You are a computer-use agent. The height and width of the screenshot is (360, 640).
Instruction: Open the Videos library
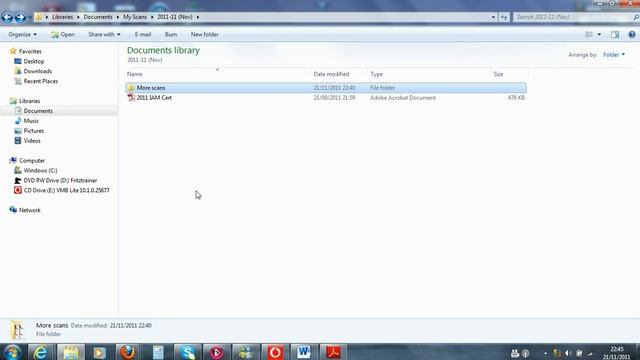tap(32, 141)
